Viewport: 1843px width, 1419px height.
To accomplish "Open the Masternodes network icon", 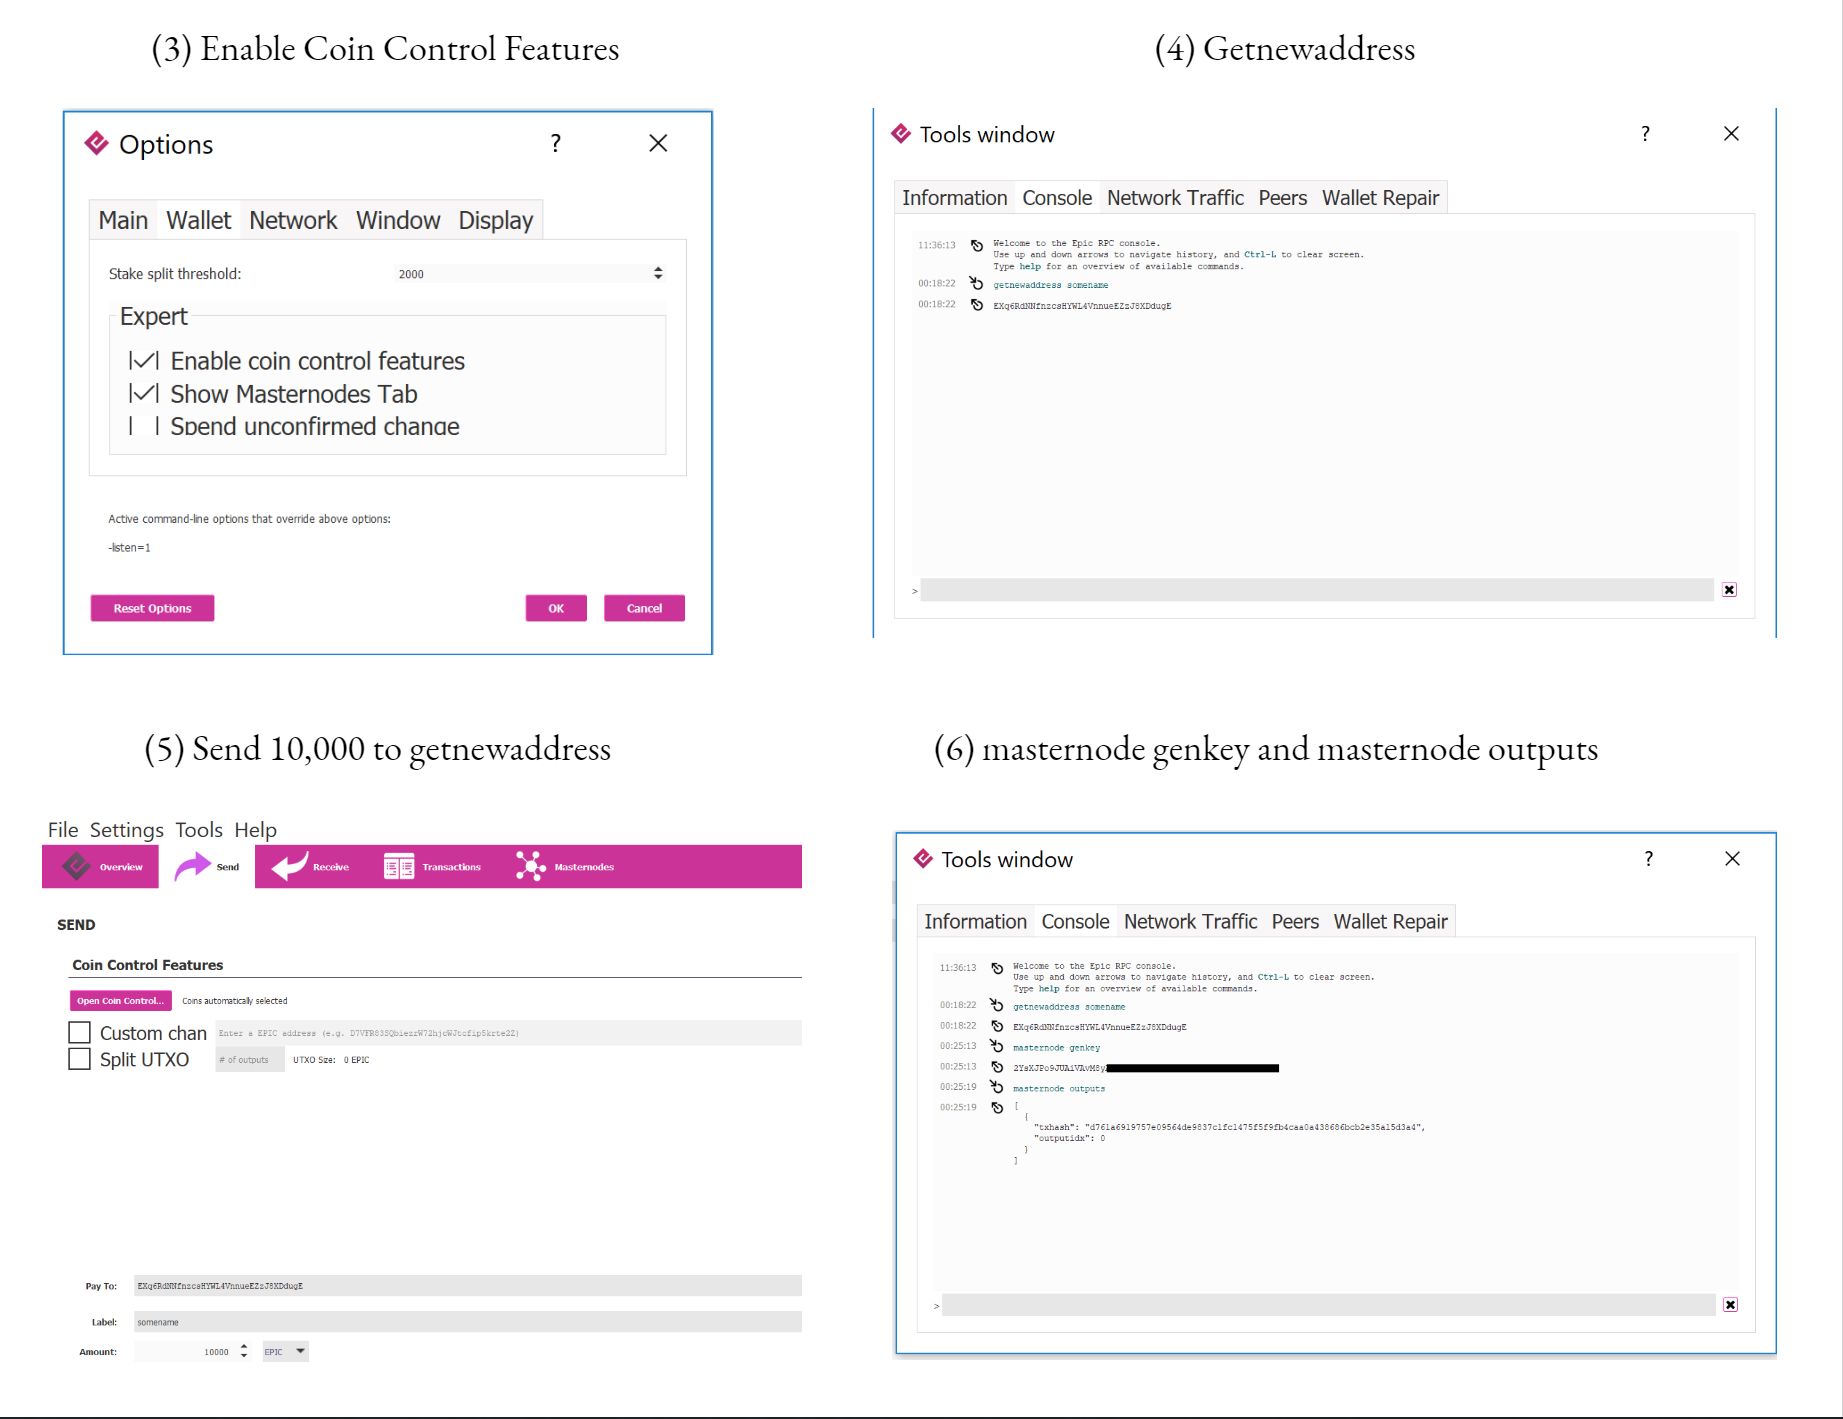I will [x=531, y=866].
